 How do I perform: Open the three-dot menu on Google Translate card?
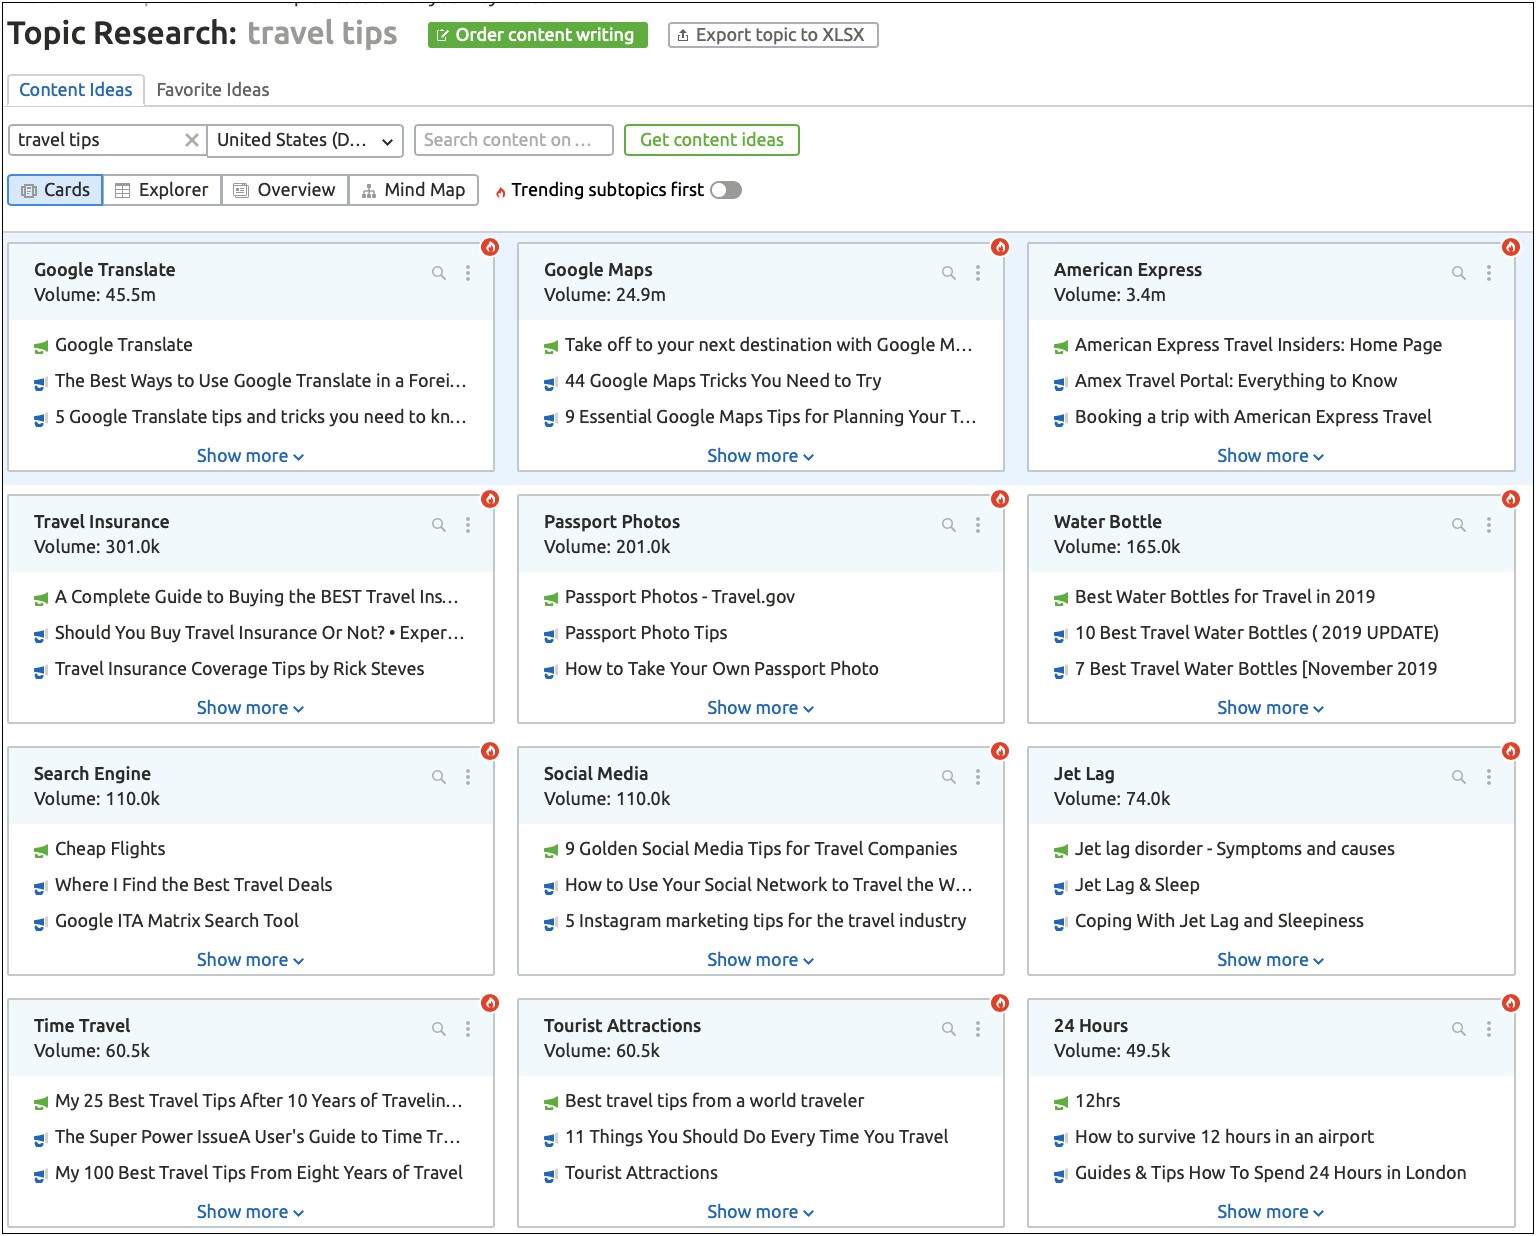468,272
